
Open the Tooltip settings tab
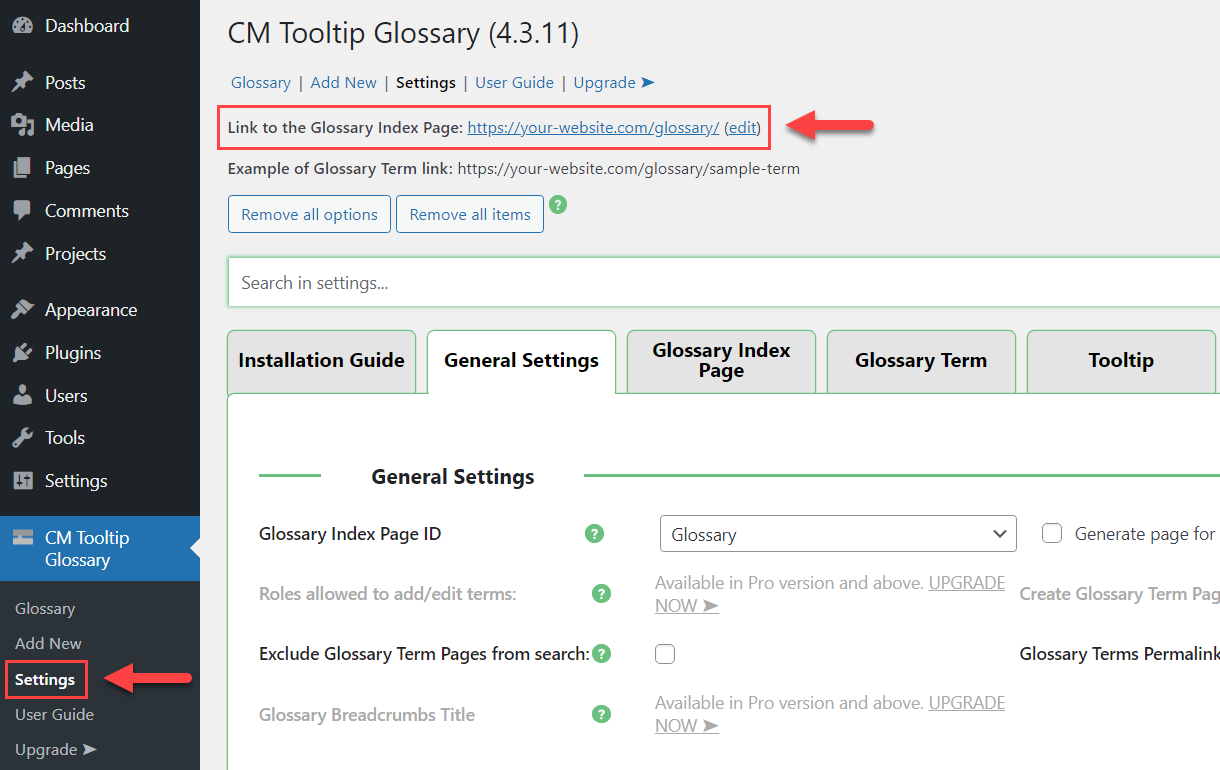(1121, 361)
